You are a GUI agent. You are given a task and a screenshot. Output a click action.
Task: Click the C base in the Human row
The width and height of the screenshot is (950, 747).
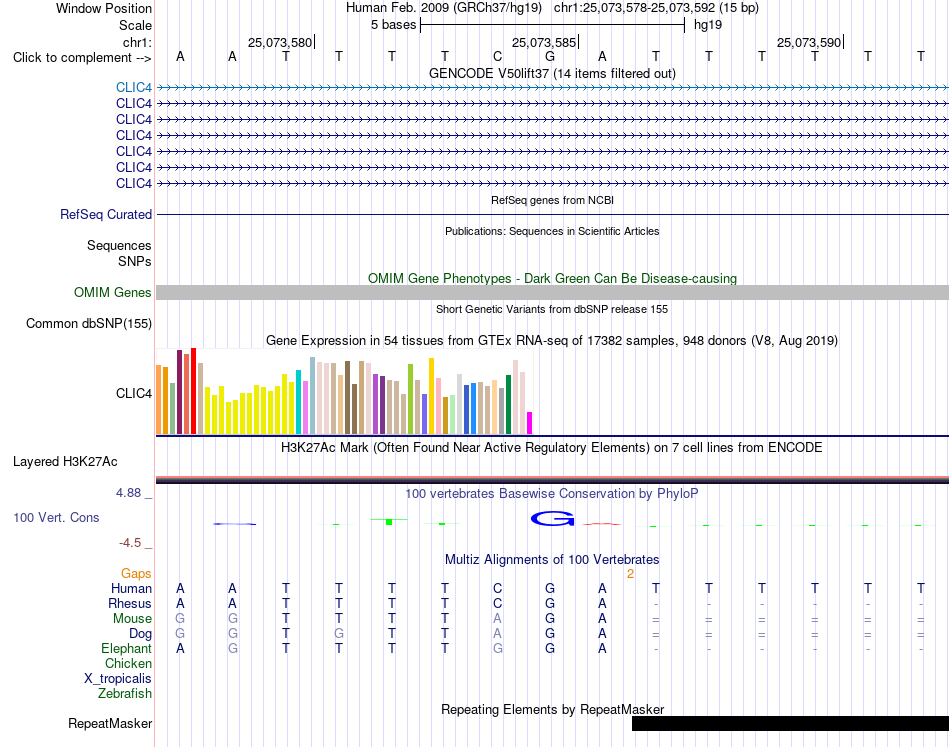point(497,588)
